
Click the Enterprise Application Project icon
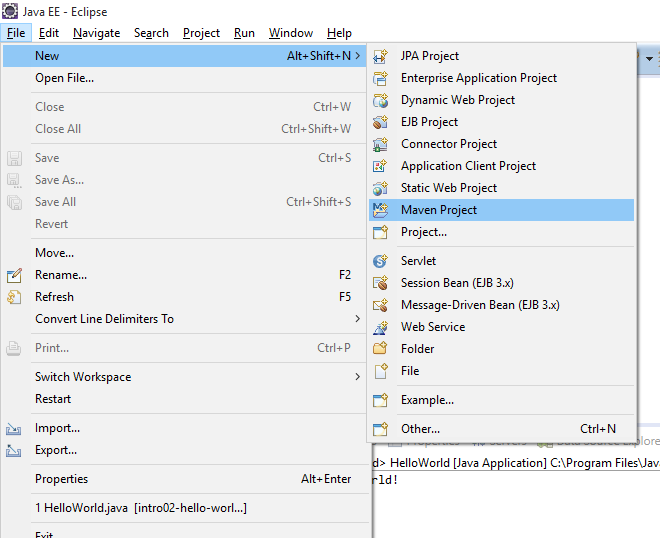pos(380,78)
